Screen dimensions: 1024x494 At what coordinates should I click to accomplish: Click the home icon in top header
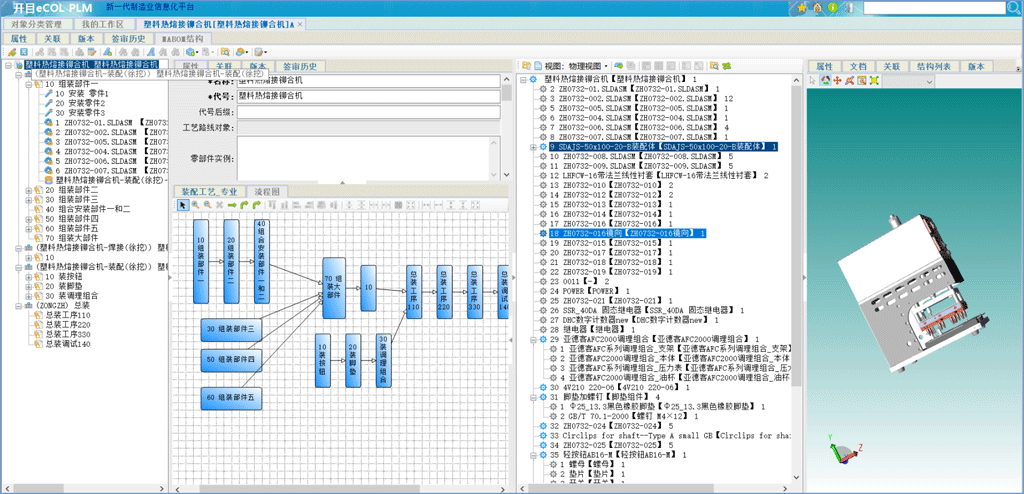pyautogui.click(x=817, y=8)
